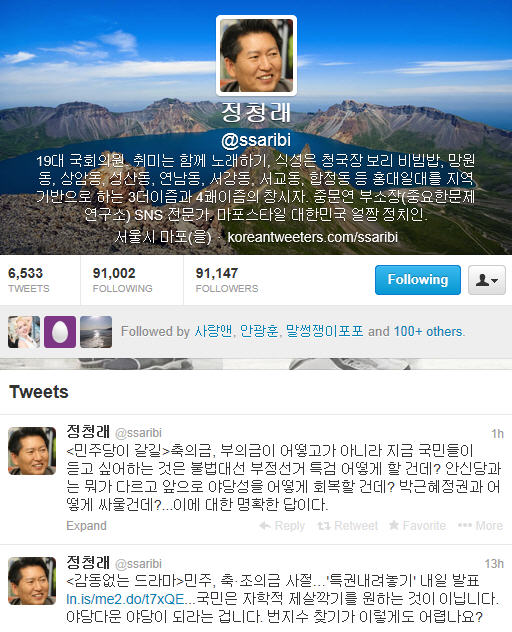The image size is (512, 632).
Task: Click the Retweet icon on first tweet
Action: (x=324, y=526)
